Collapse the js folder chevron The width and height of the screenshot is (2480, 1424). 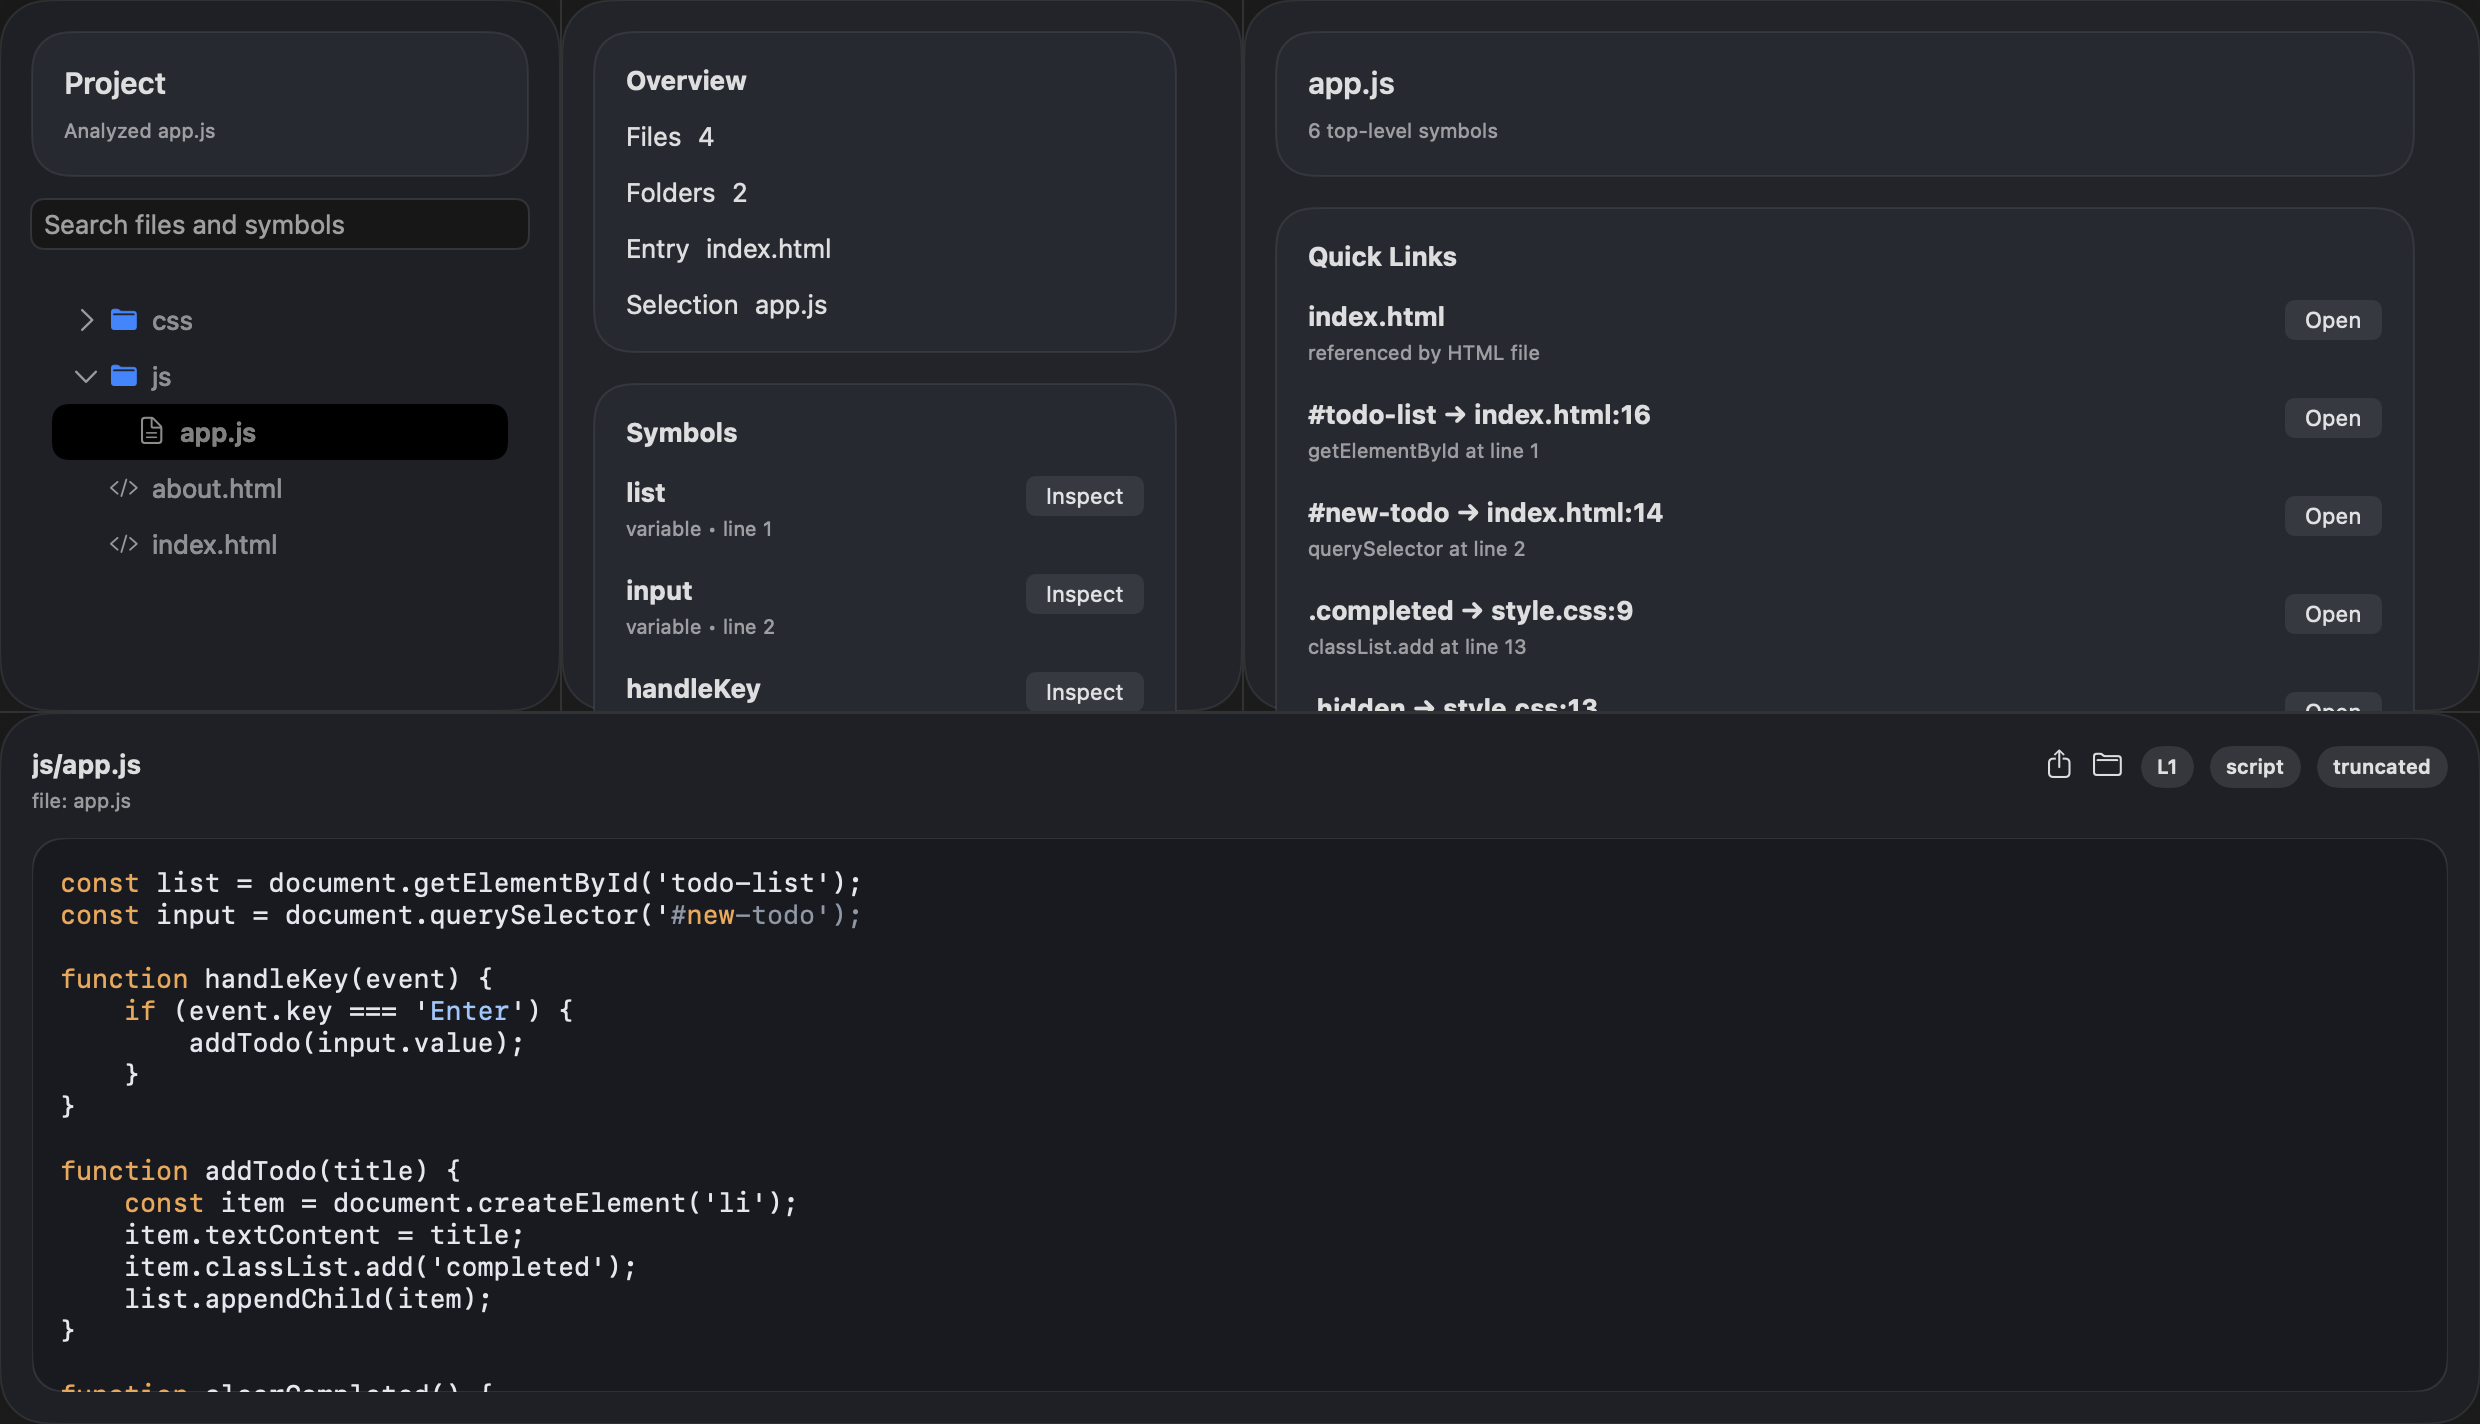point(86,376)
